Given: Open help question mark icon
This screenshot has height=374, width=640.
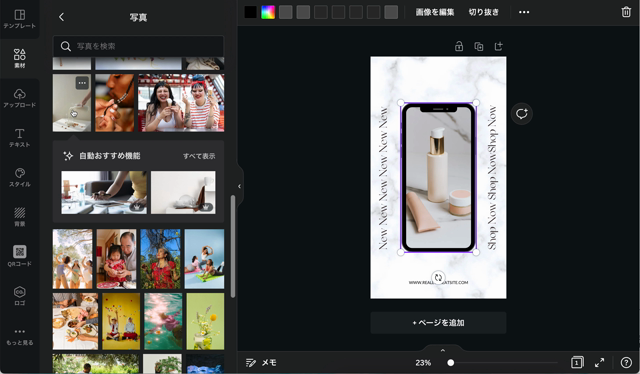Looking at the screenshot, I should click(x=626, y=363).
